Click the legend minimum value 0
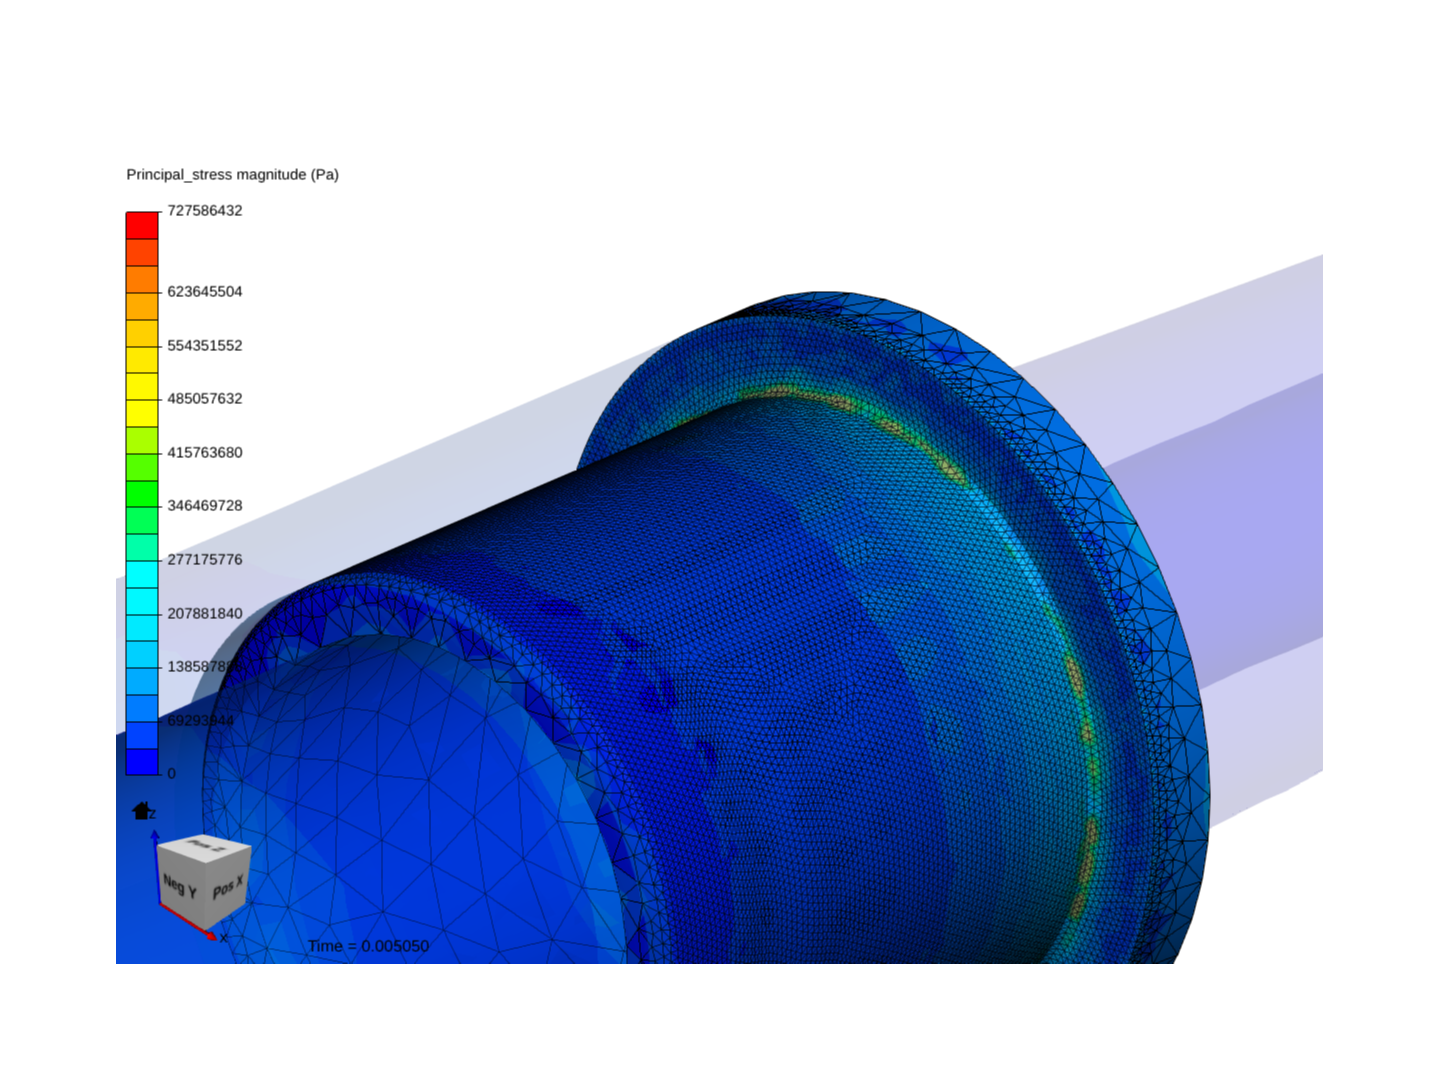This screenshot has height=1080, width=1440. coord(171,773)
